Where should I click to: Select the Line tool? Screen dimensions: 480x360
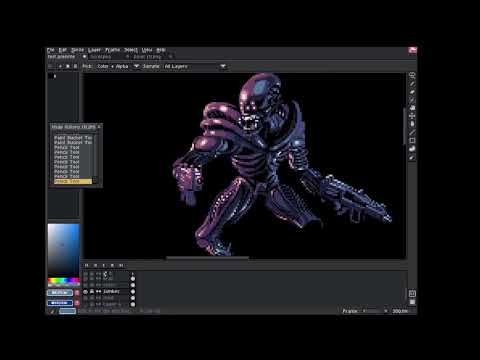412,132
